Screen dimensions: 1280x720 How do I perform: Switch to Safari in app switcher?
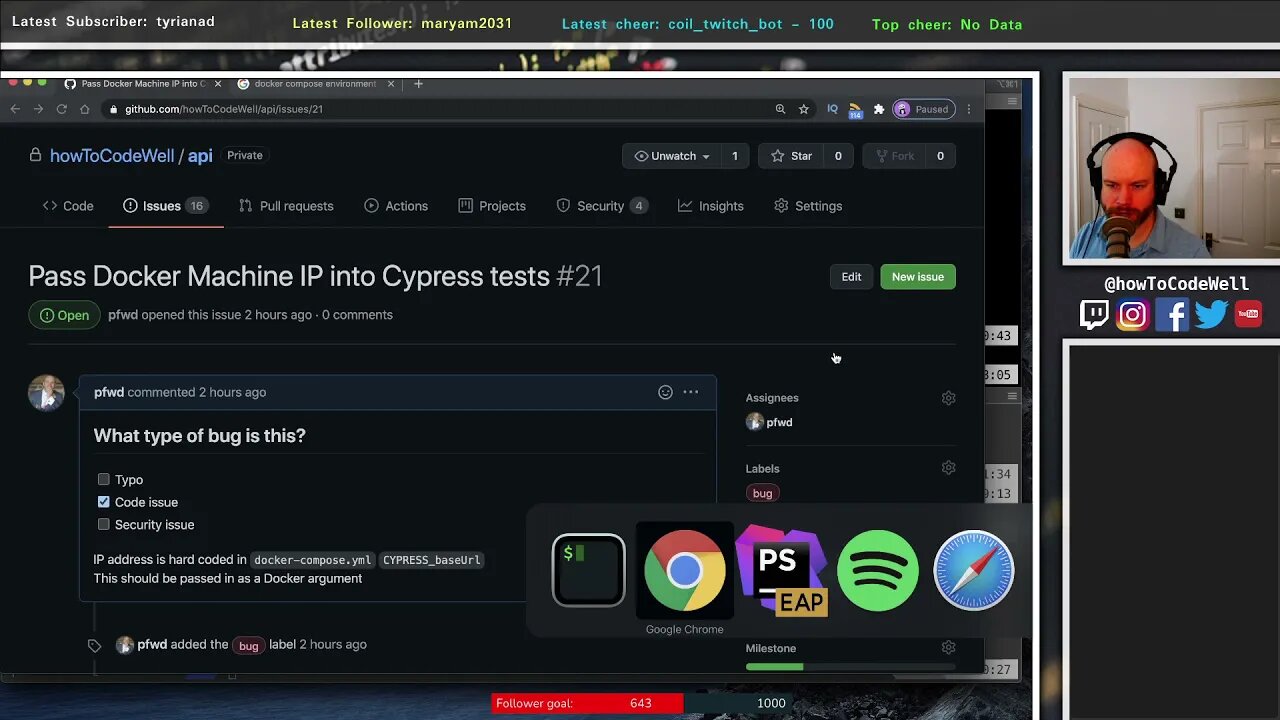[973, 570]
